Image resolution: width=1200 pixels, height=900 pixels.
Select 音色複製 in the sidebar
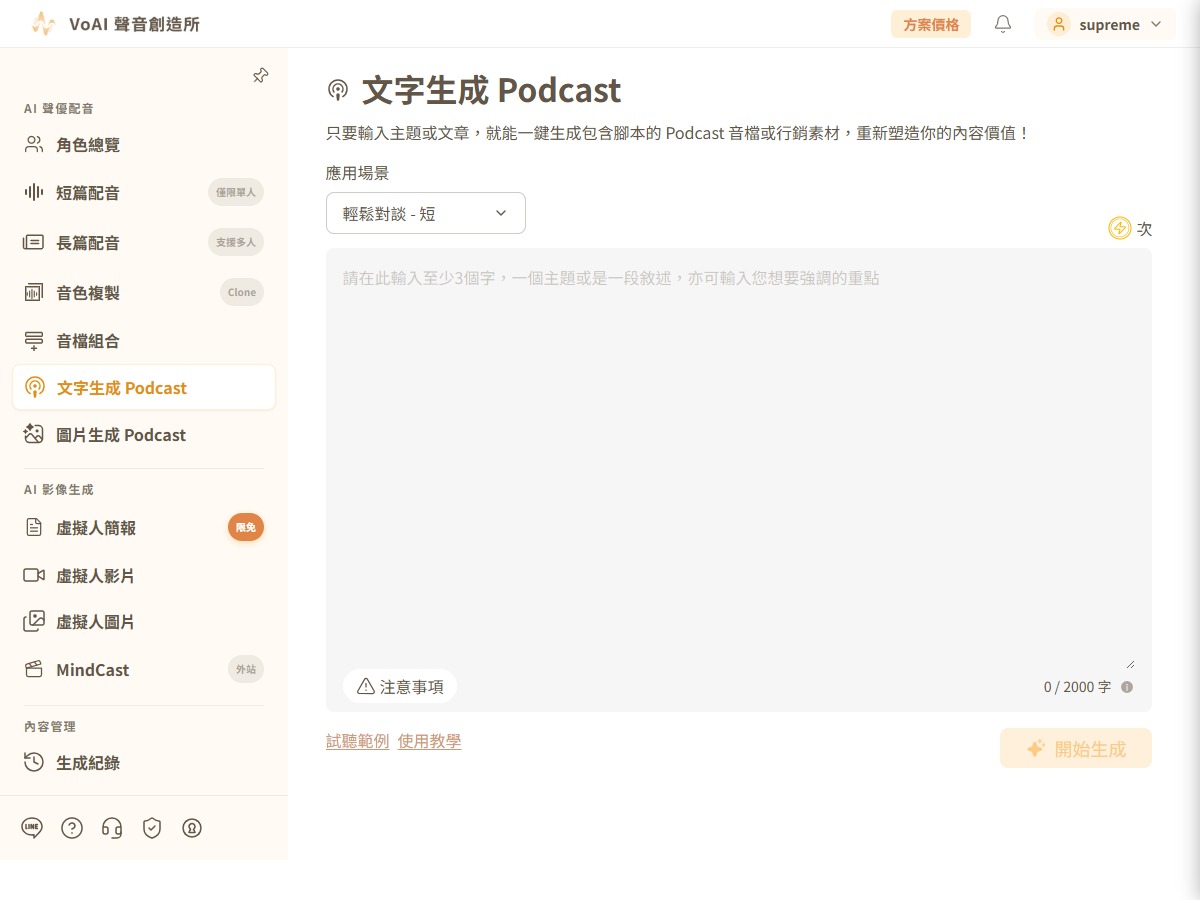(x=144, y=293)
